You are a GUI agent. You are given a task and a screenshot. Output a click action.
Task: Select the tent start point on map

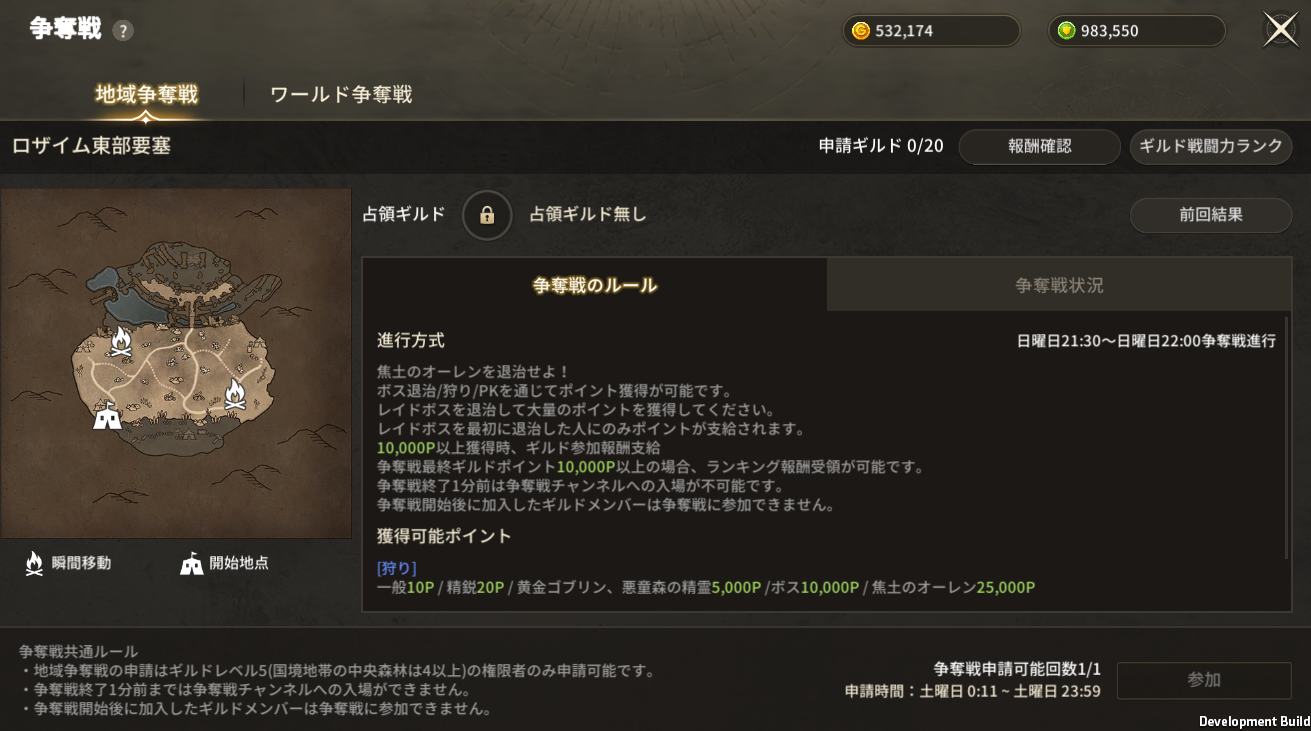pos(107,415)
